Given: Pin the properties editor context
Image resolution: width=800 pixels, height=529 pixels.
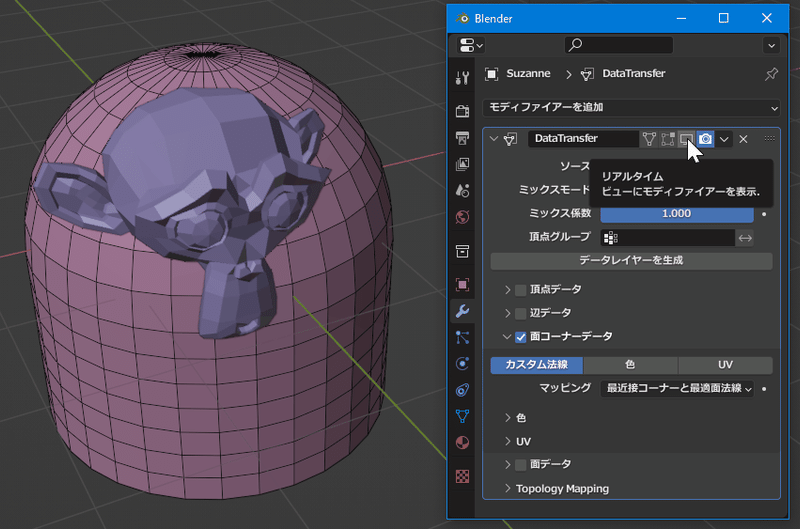Looking at the screenshot, I should (x=771, y=74).
